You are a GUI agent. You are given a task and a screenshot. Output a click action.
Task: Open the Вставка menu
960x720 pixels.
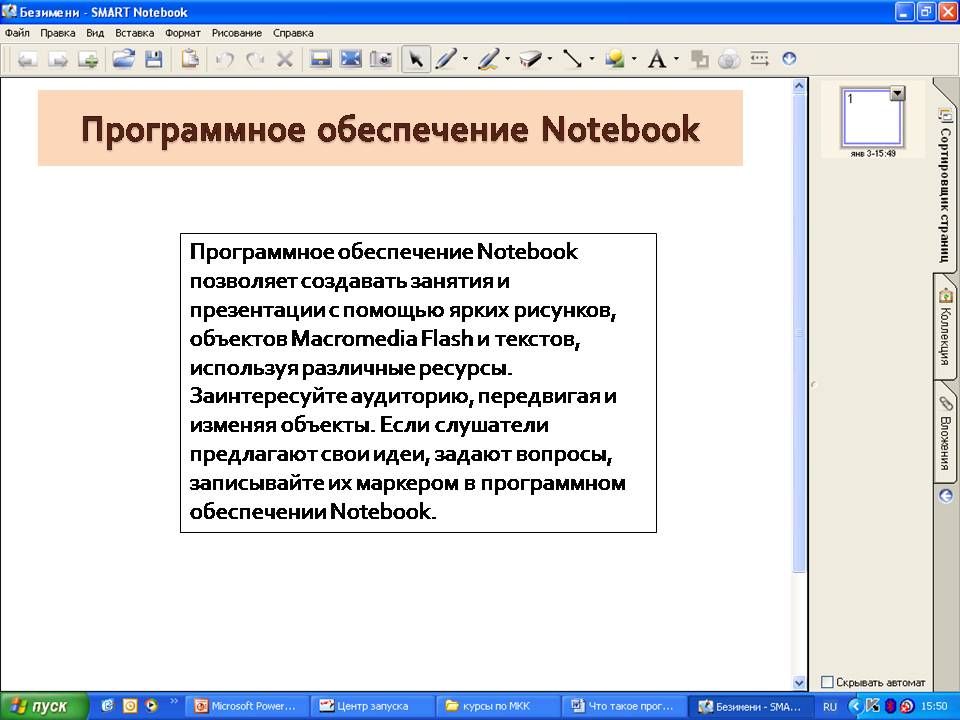point(135,33)
